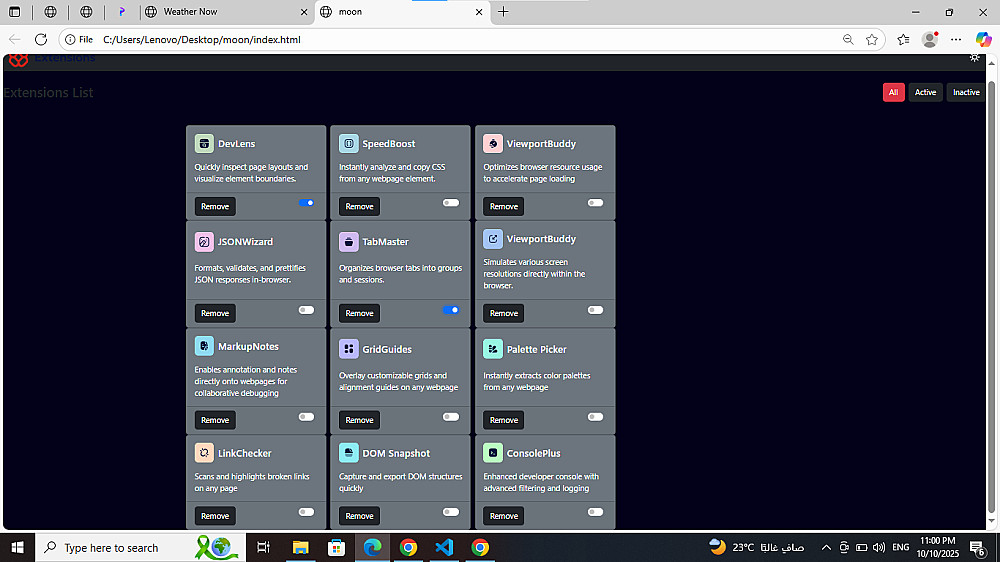Open taskbar clock showing 11:00 PM

pos(938,547)
